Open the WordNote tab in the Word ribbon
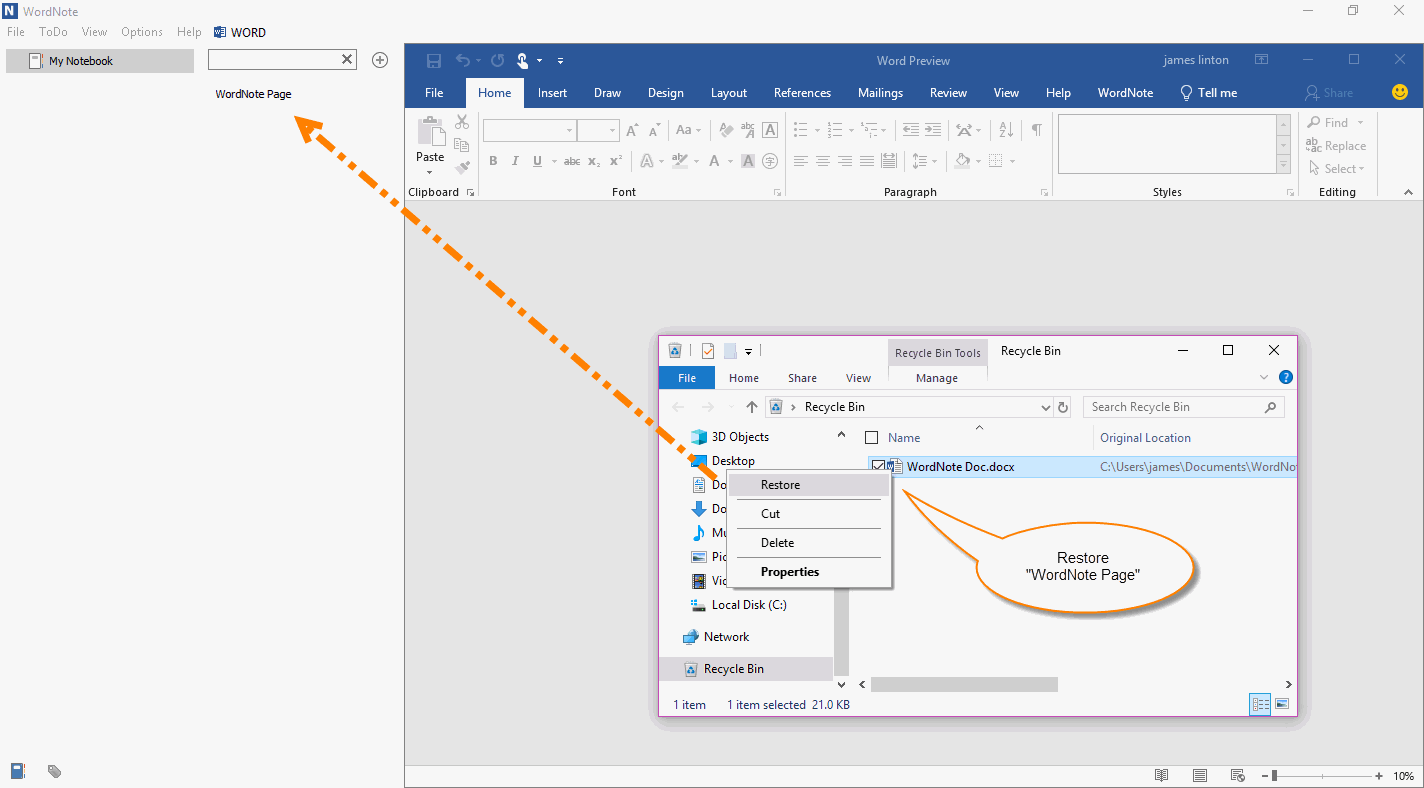The height and width of the screenshot is (788, 1424). click(1125, 93)
